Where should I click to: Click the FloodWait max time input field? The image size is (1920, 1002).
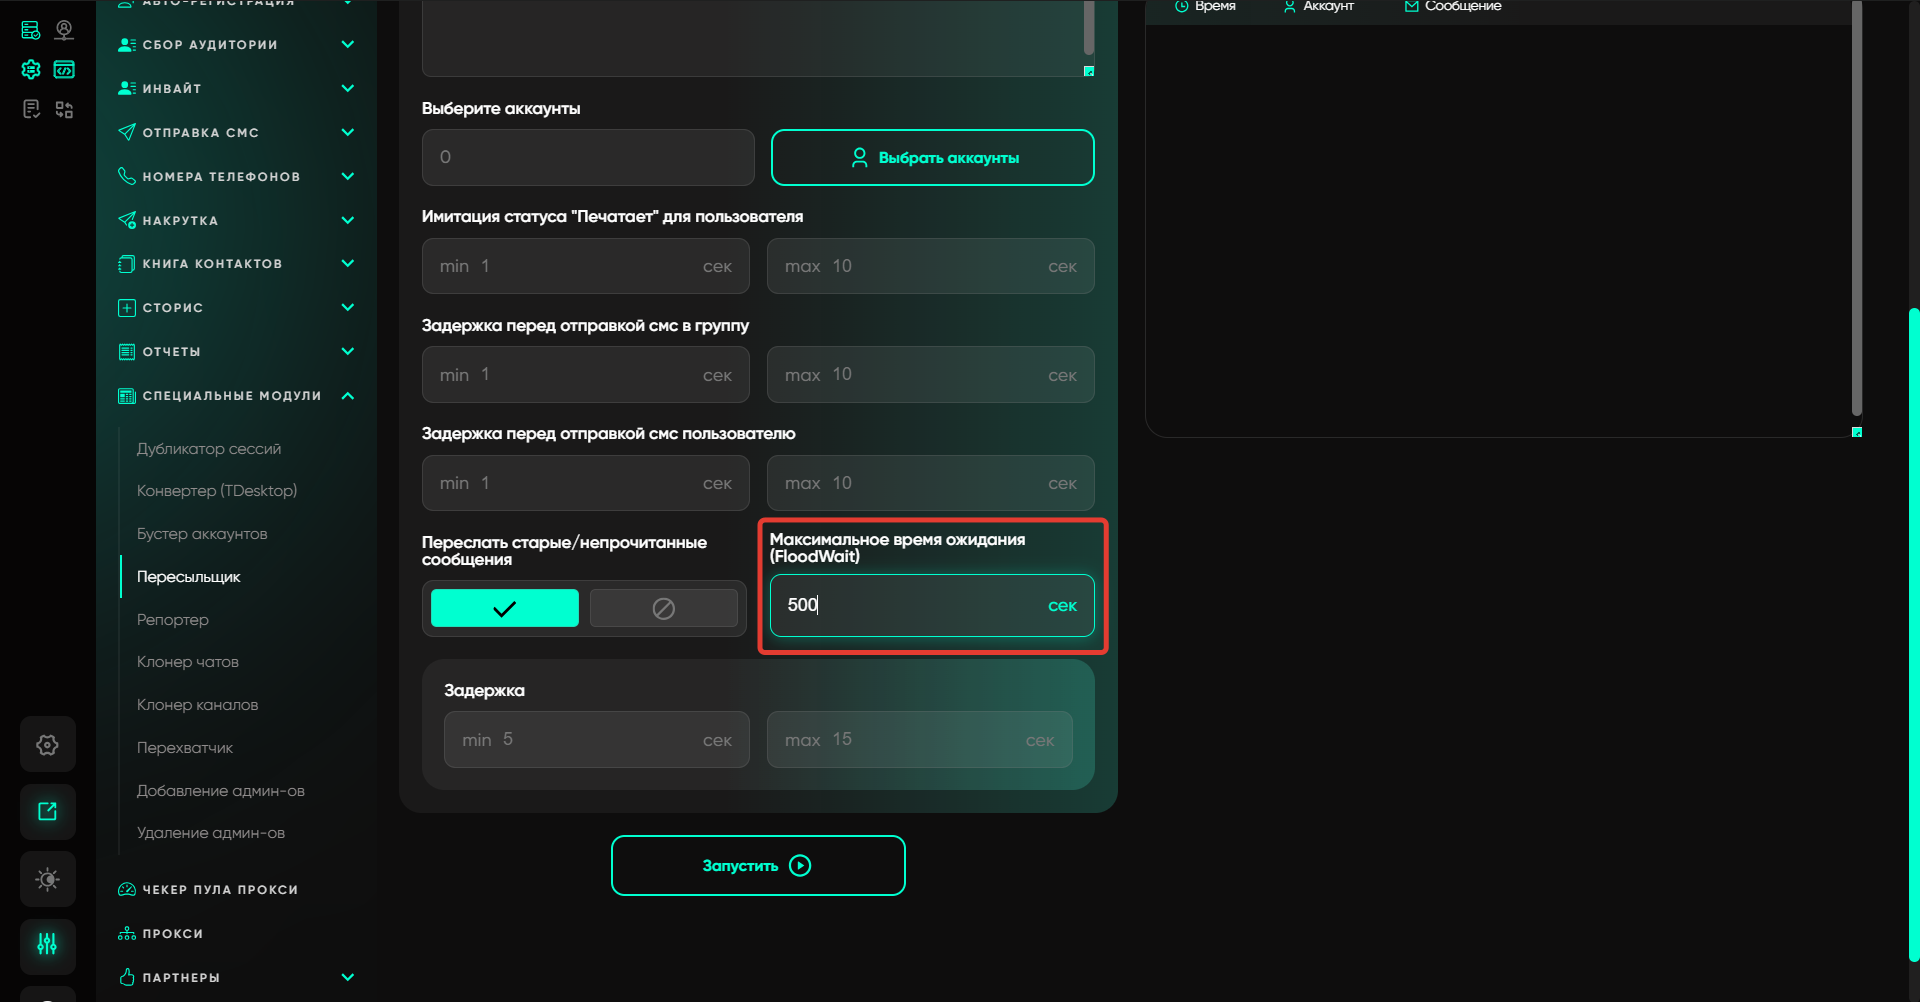coord(910,606)
